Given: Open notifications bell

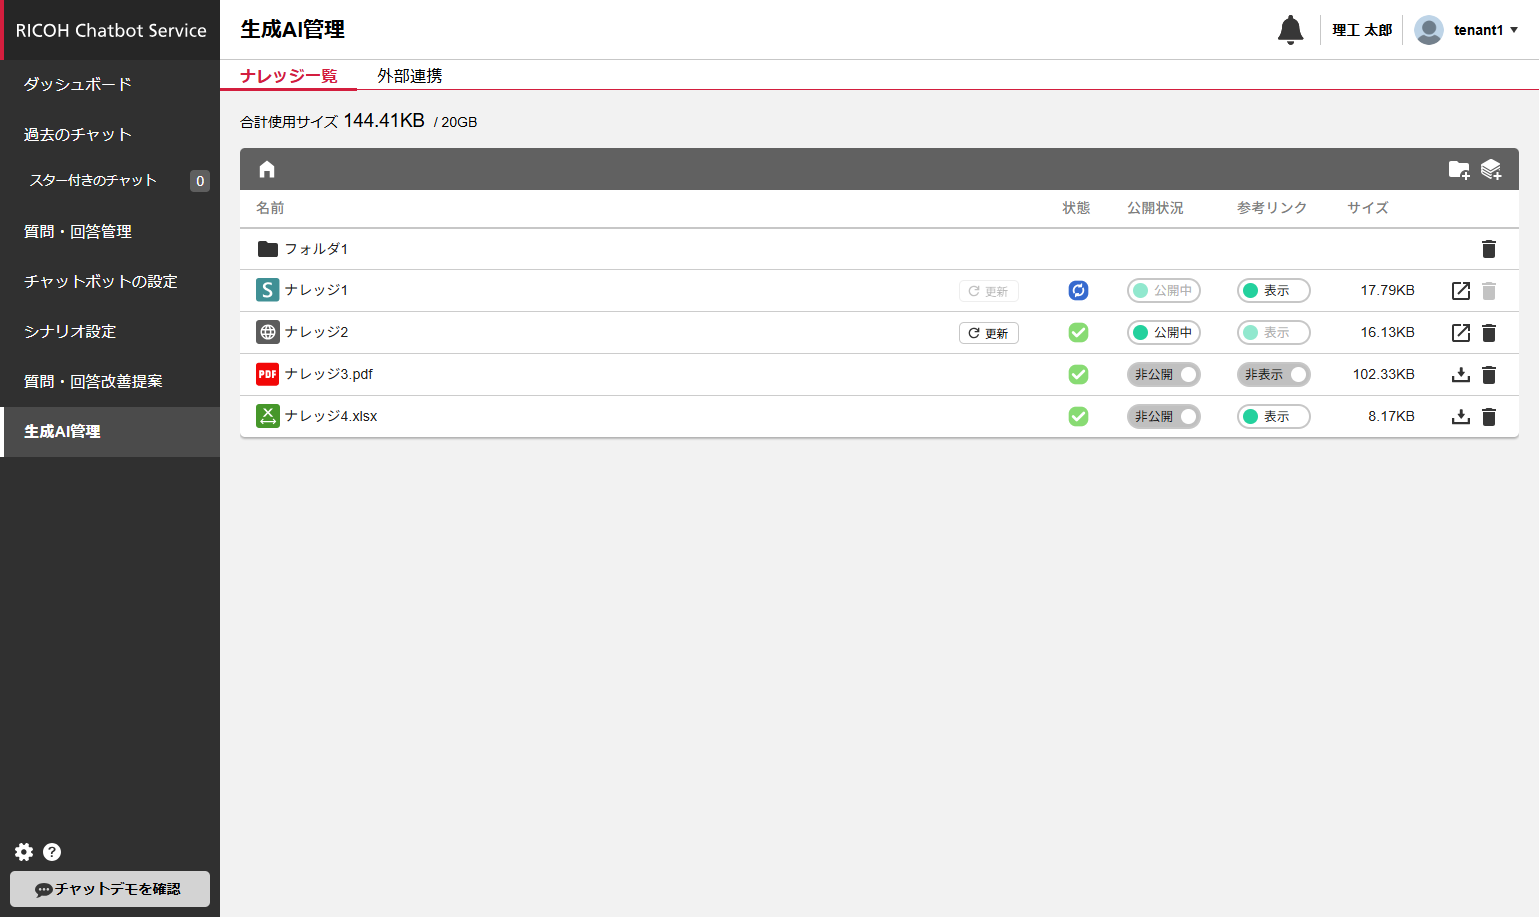Looking at the screenshot, I should point(1290,30).
